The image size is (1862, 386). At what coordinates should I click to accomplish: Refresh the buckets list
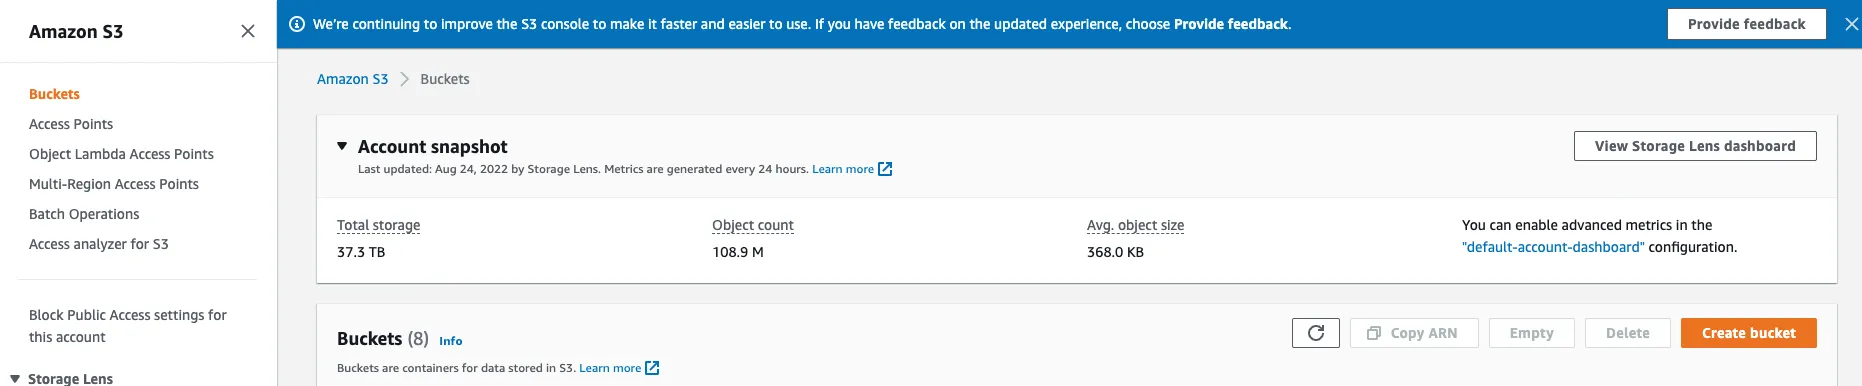pos(1316,333)
